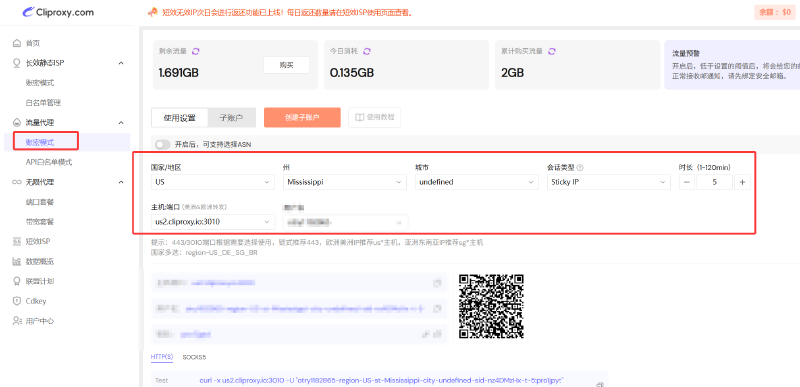Click the 无限代理 infinity icon
Viewport: 800px width, 387px height.
(x=16, y=182)
